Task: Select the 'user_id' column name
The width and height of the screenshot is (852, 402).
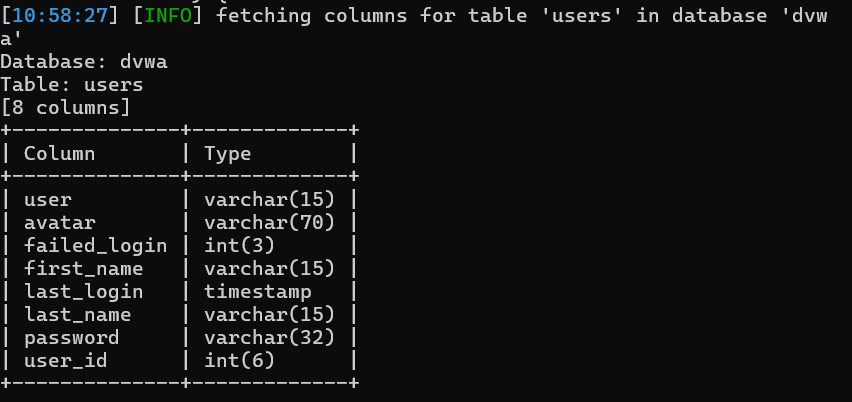Action: tap(65, 361)
